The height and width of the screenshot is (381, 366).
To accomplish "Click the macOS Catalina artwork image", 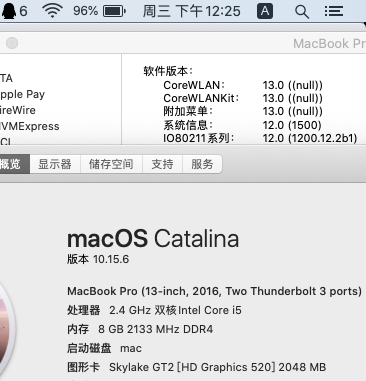I will (x=7, y=330).
